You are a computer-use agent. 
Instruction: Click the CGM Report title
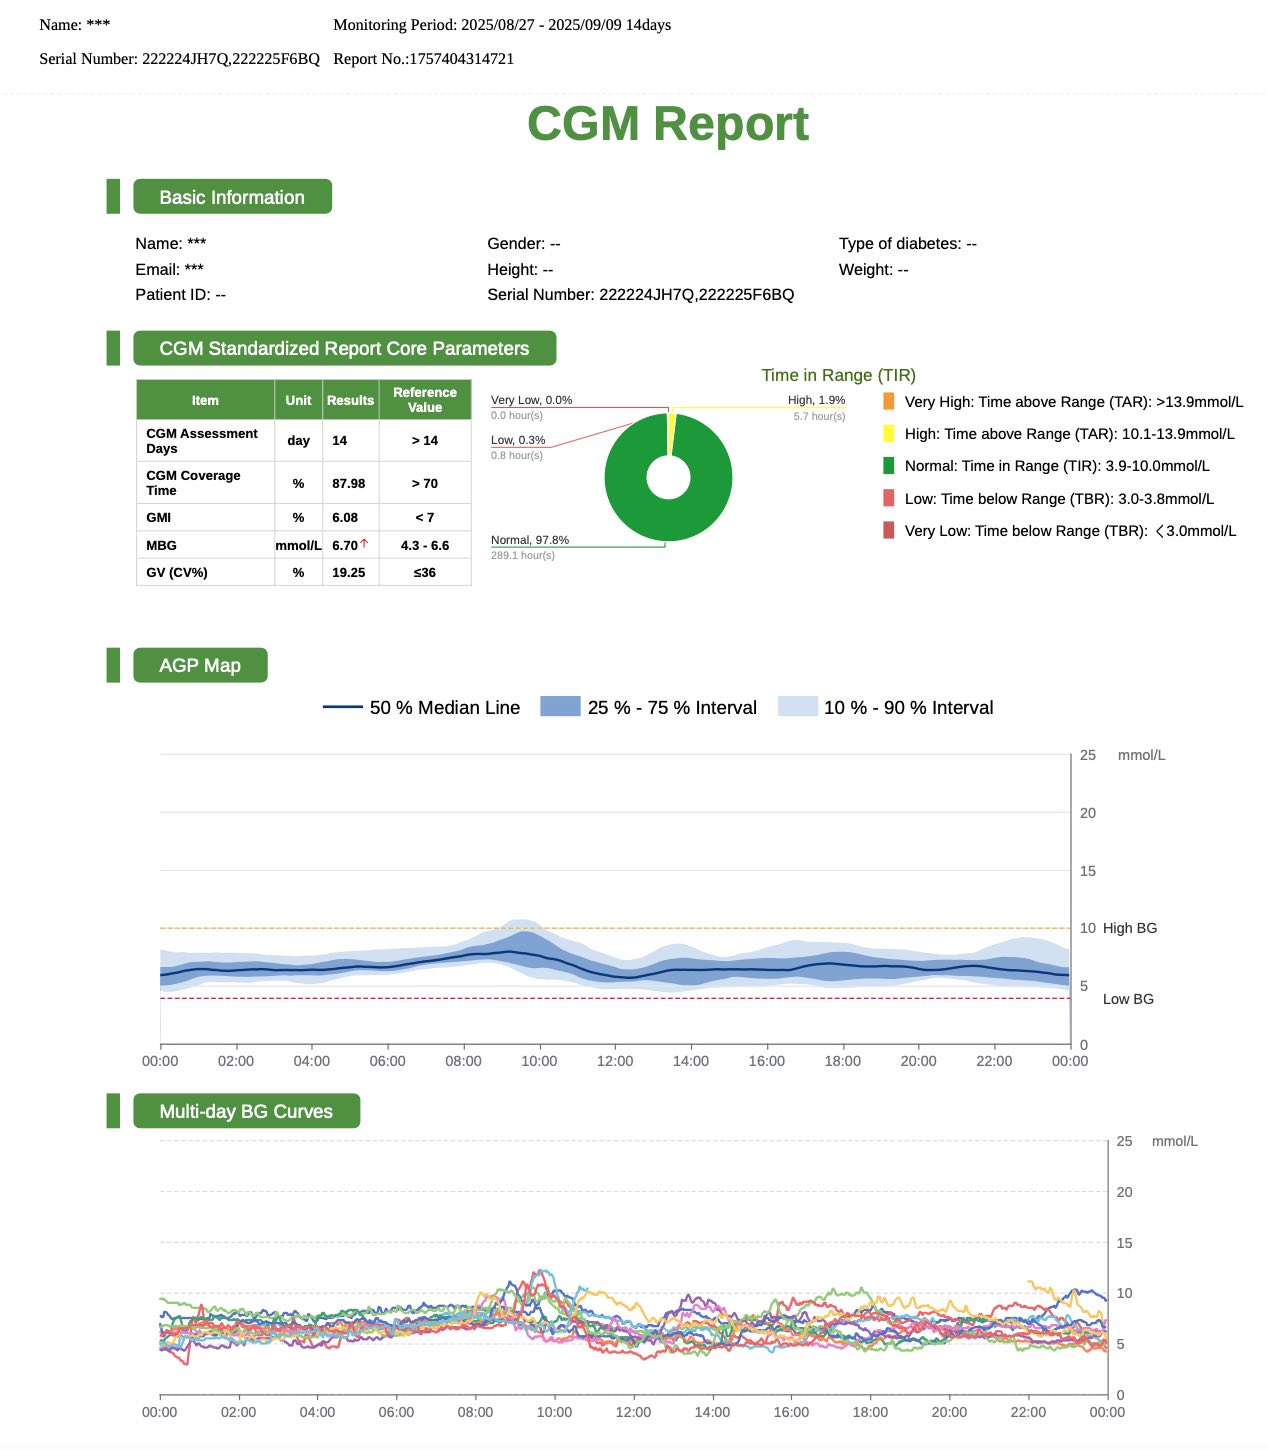(x=667, y=124)
